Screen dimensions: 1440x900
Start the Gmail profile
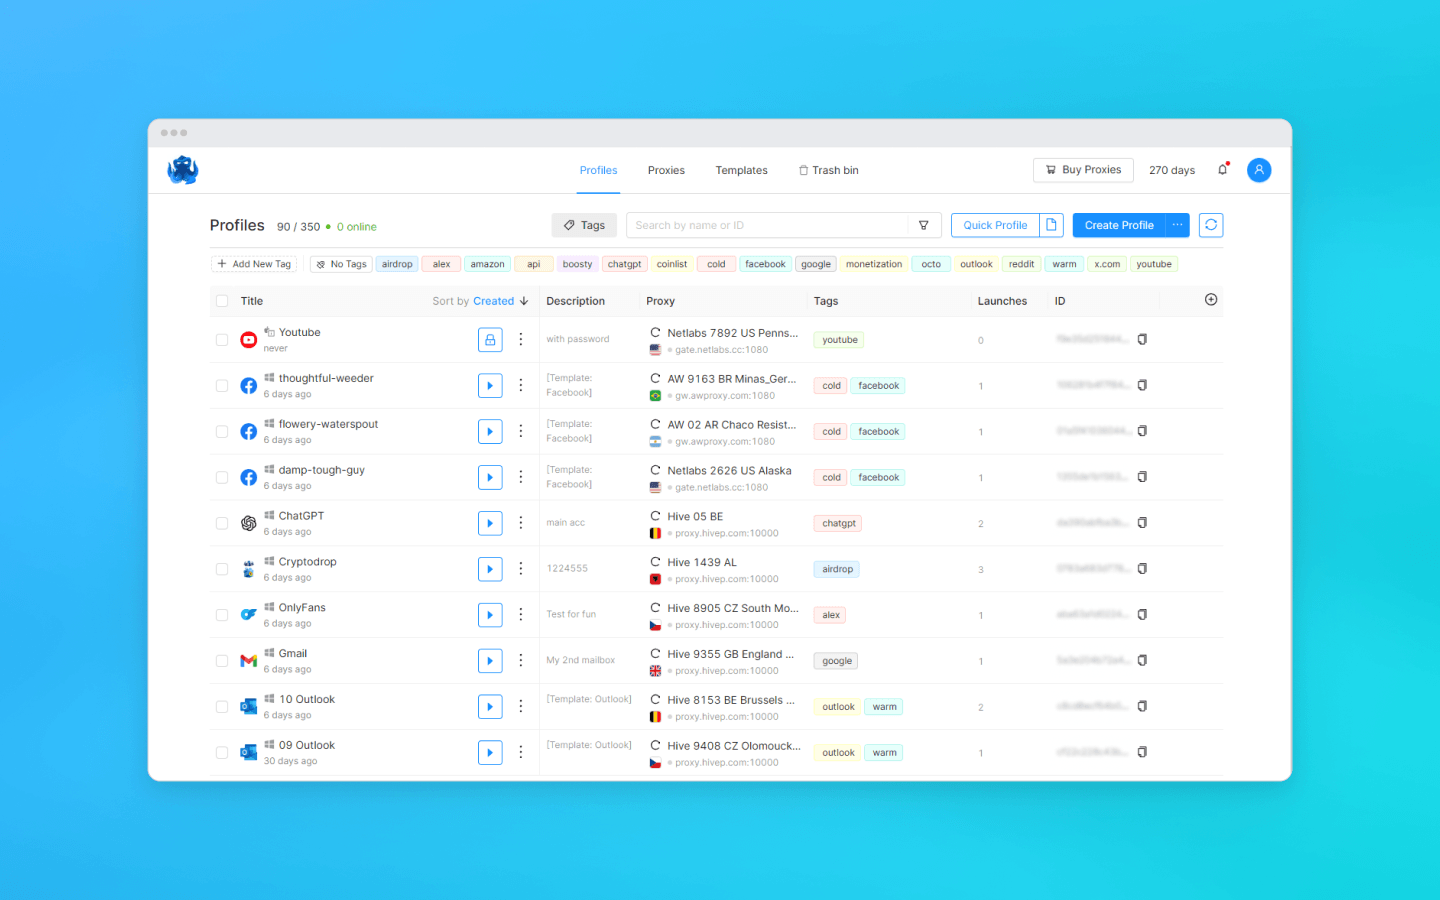coord(490,661)
